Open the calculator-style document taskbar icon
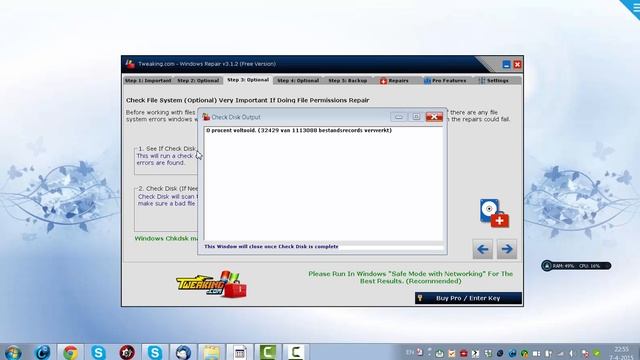 point(240,352)
